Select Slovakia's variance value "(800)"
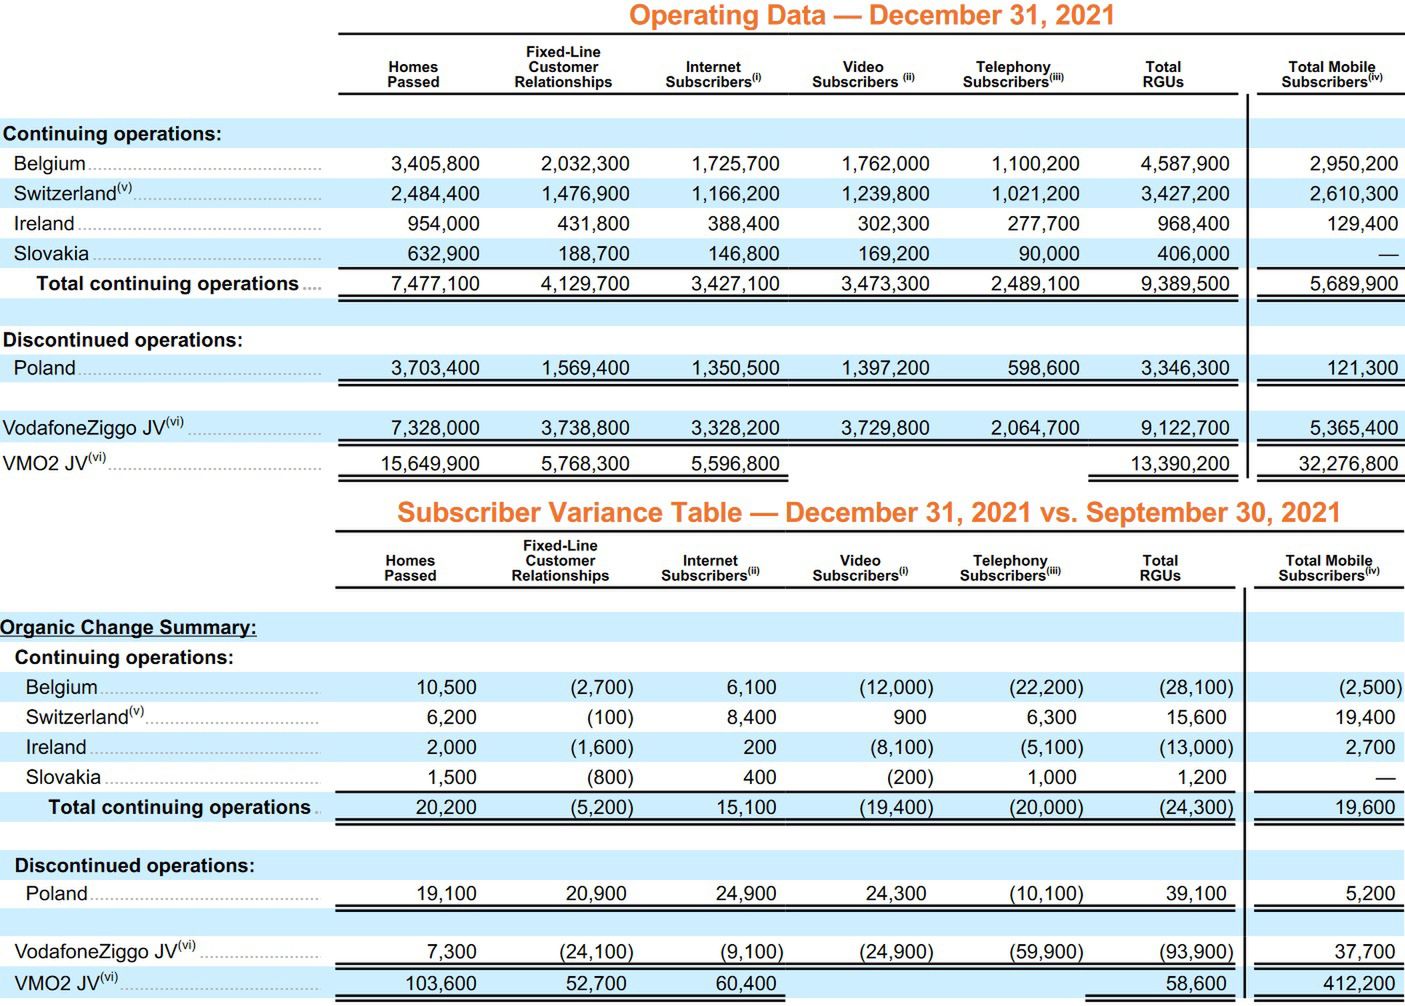 [610, 777]
